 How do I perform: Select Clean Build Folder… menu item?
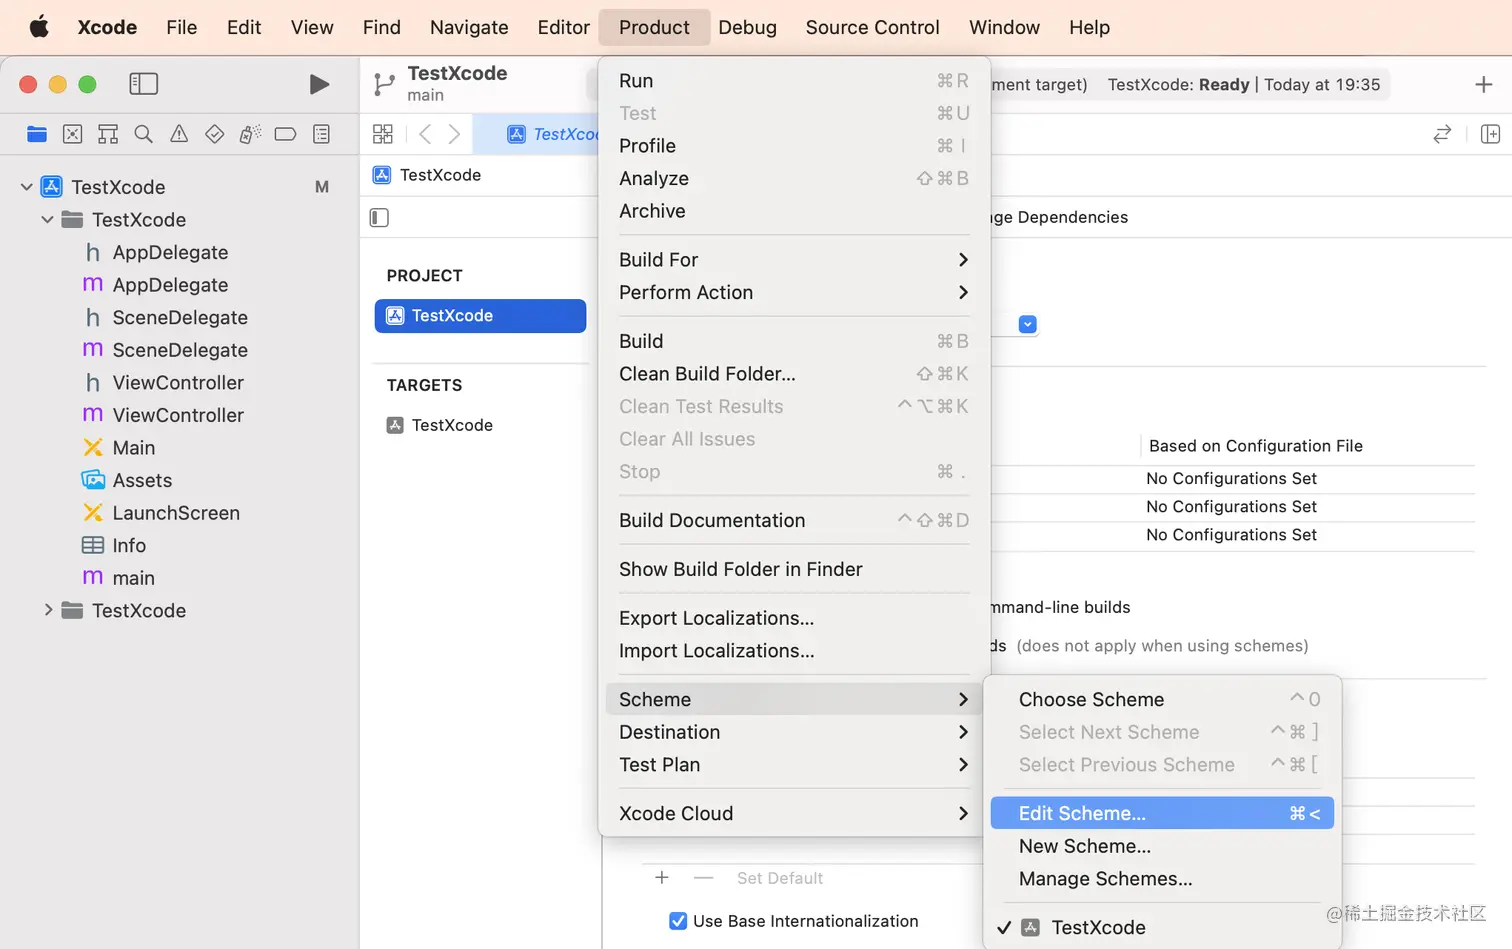707,374
